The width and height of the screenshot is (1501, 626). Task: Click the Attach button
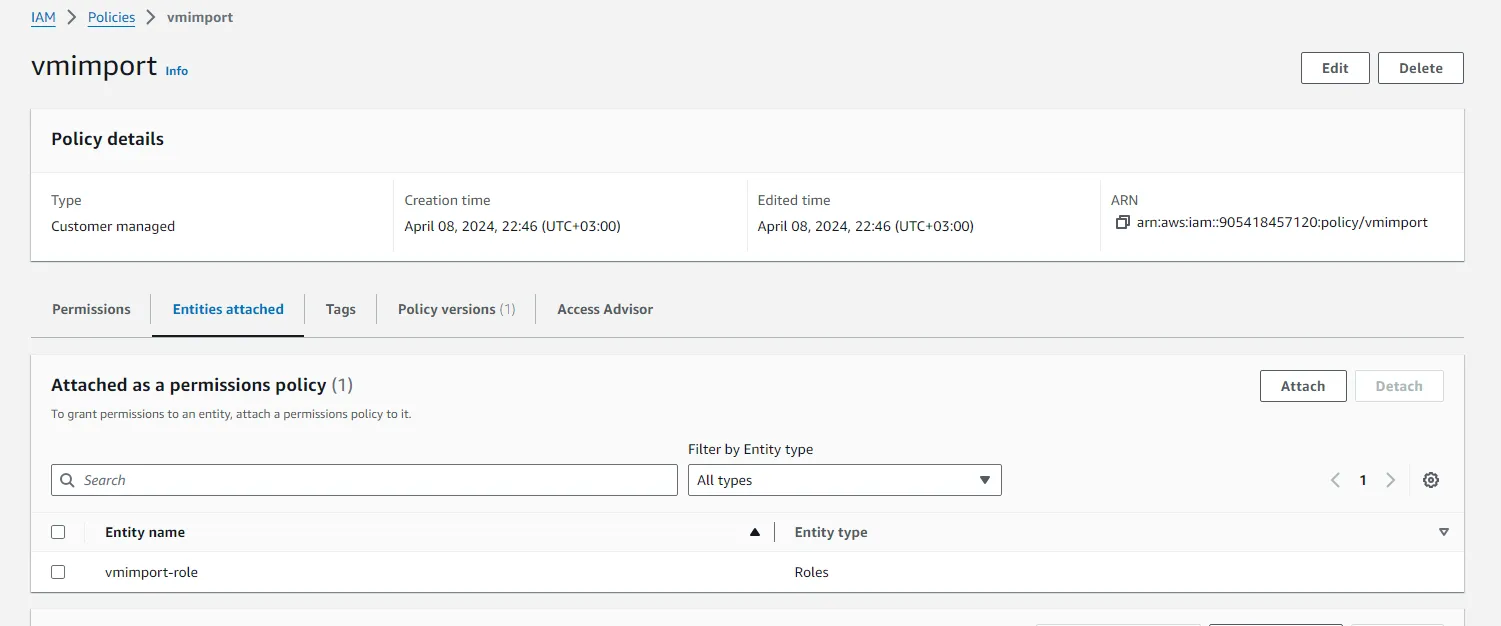(x=1302, y=386)
